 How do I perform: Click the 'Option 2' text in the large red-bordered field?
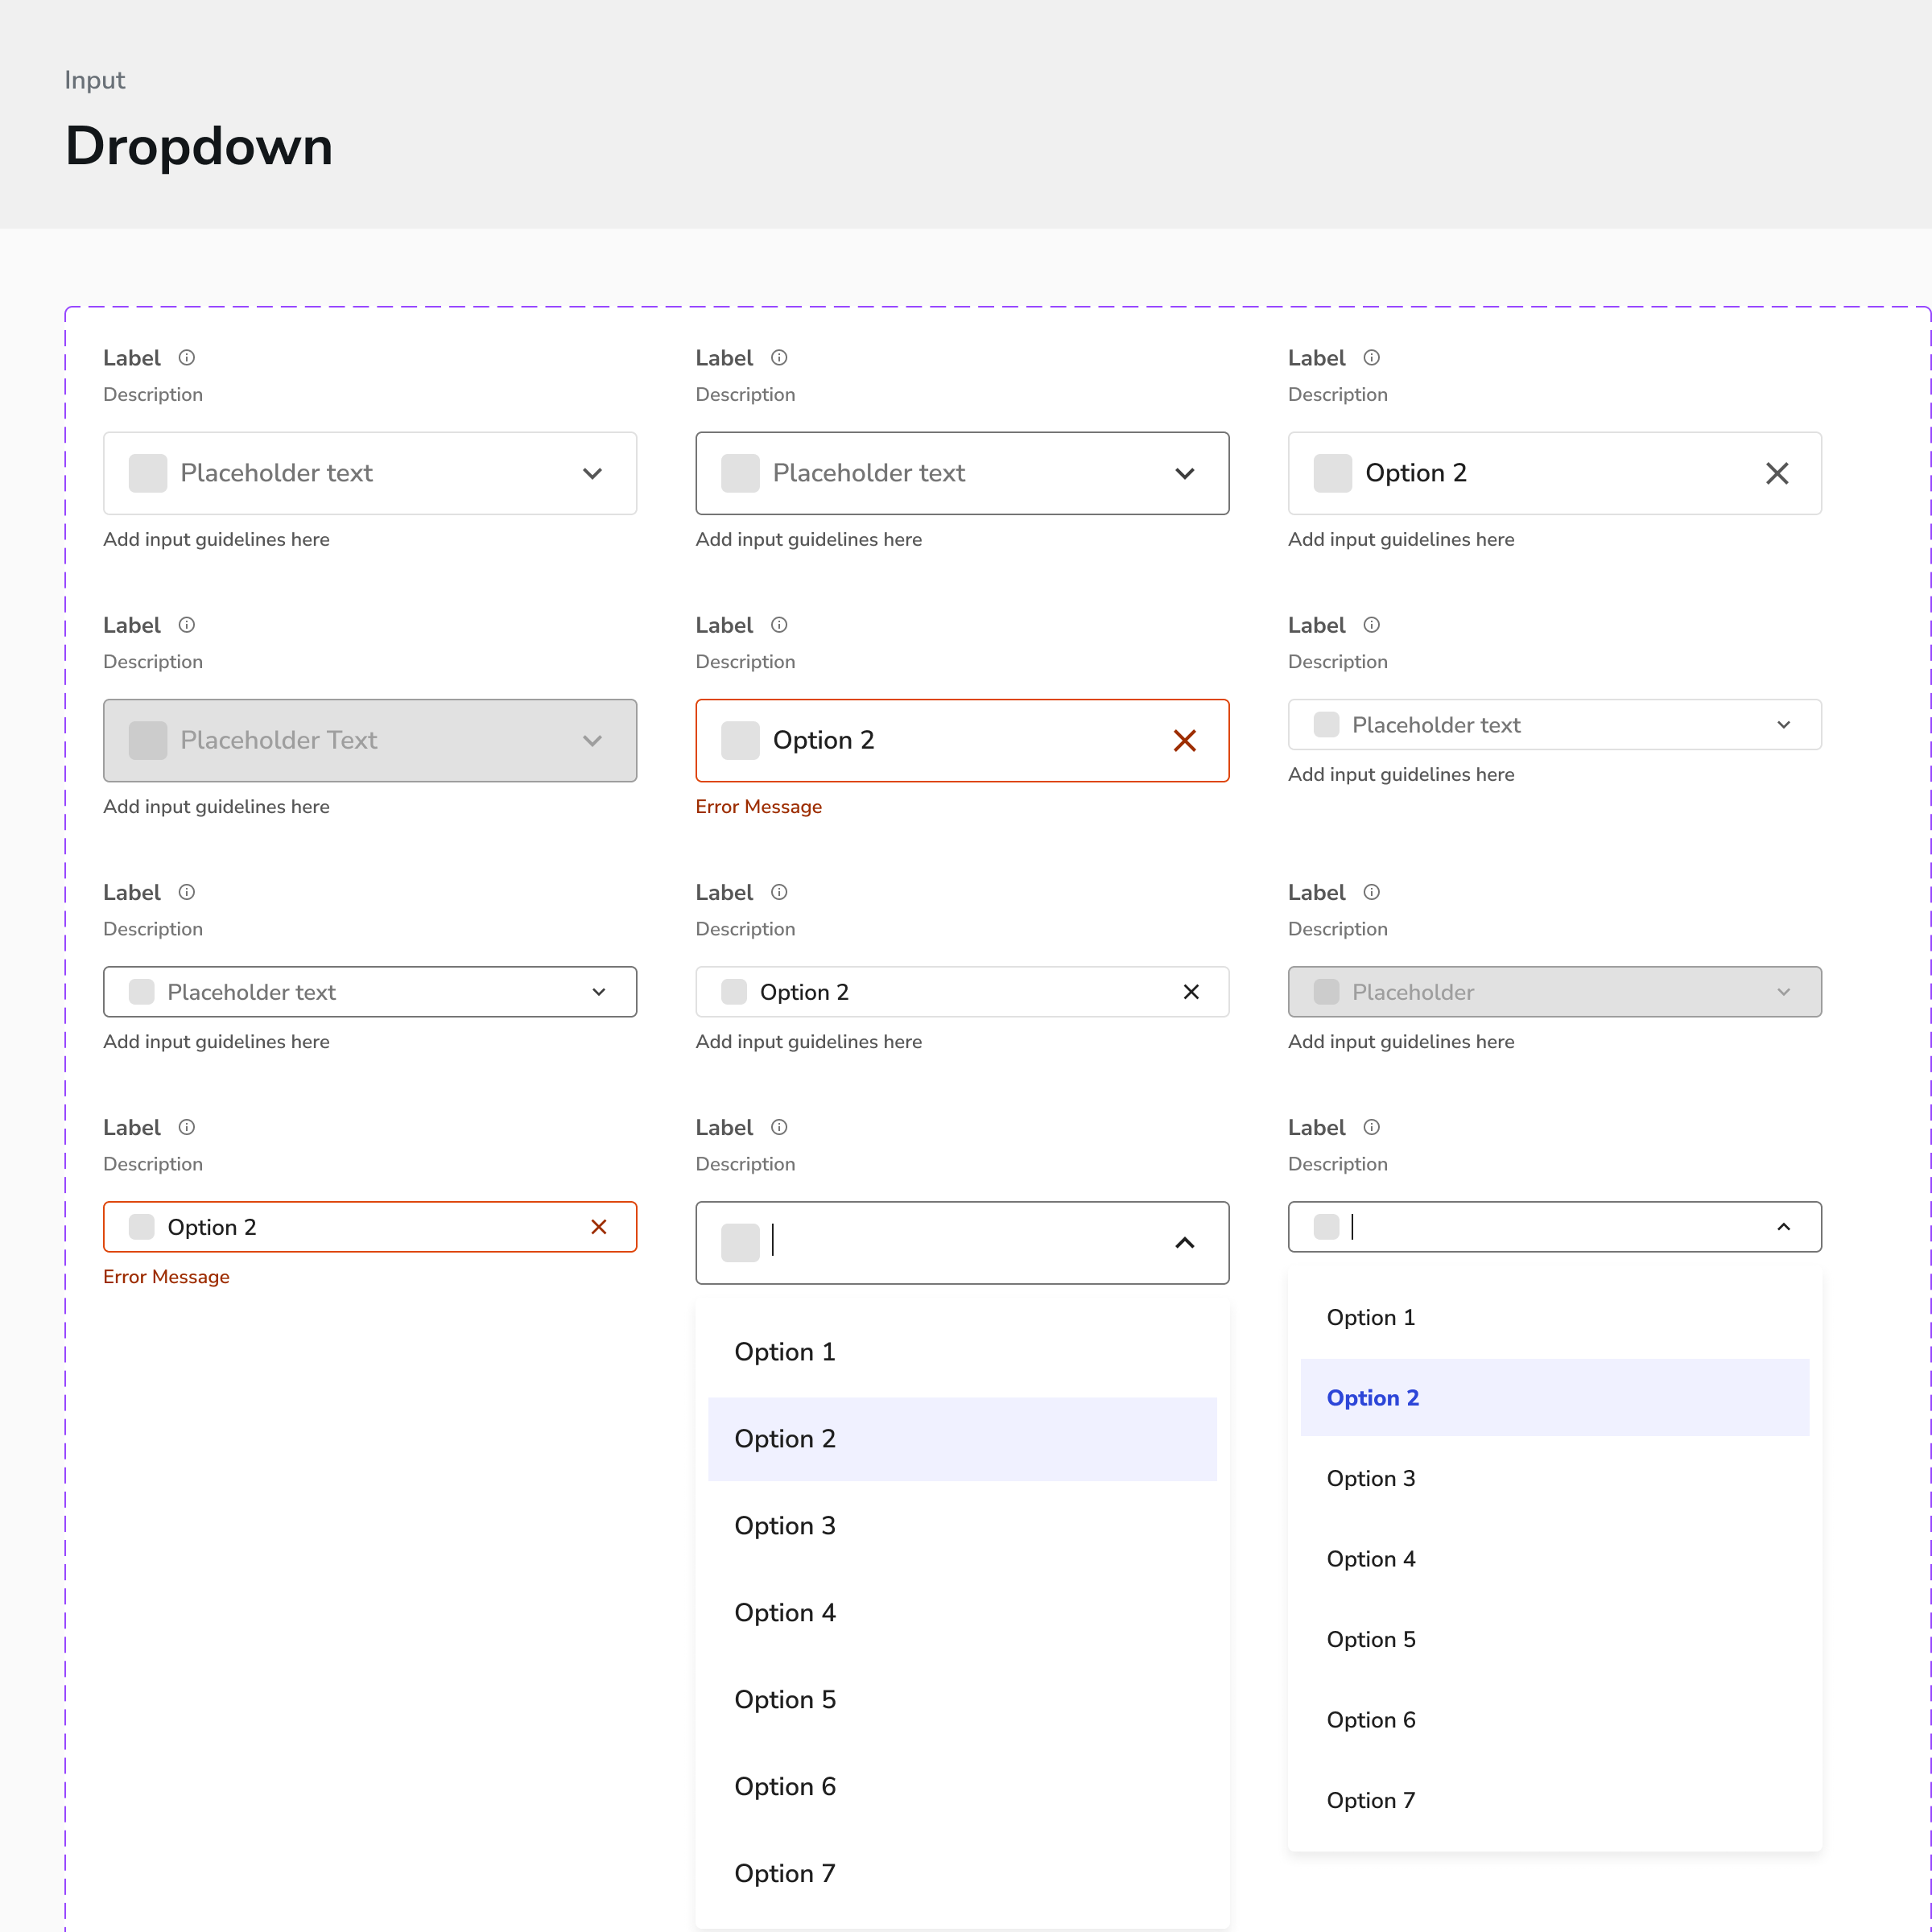[x=824, y=741]
